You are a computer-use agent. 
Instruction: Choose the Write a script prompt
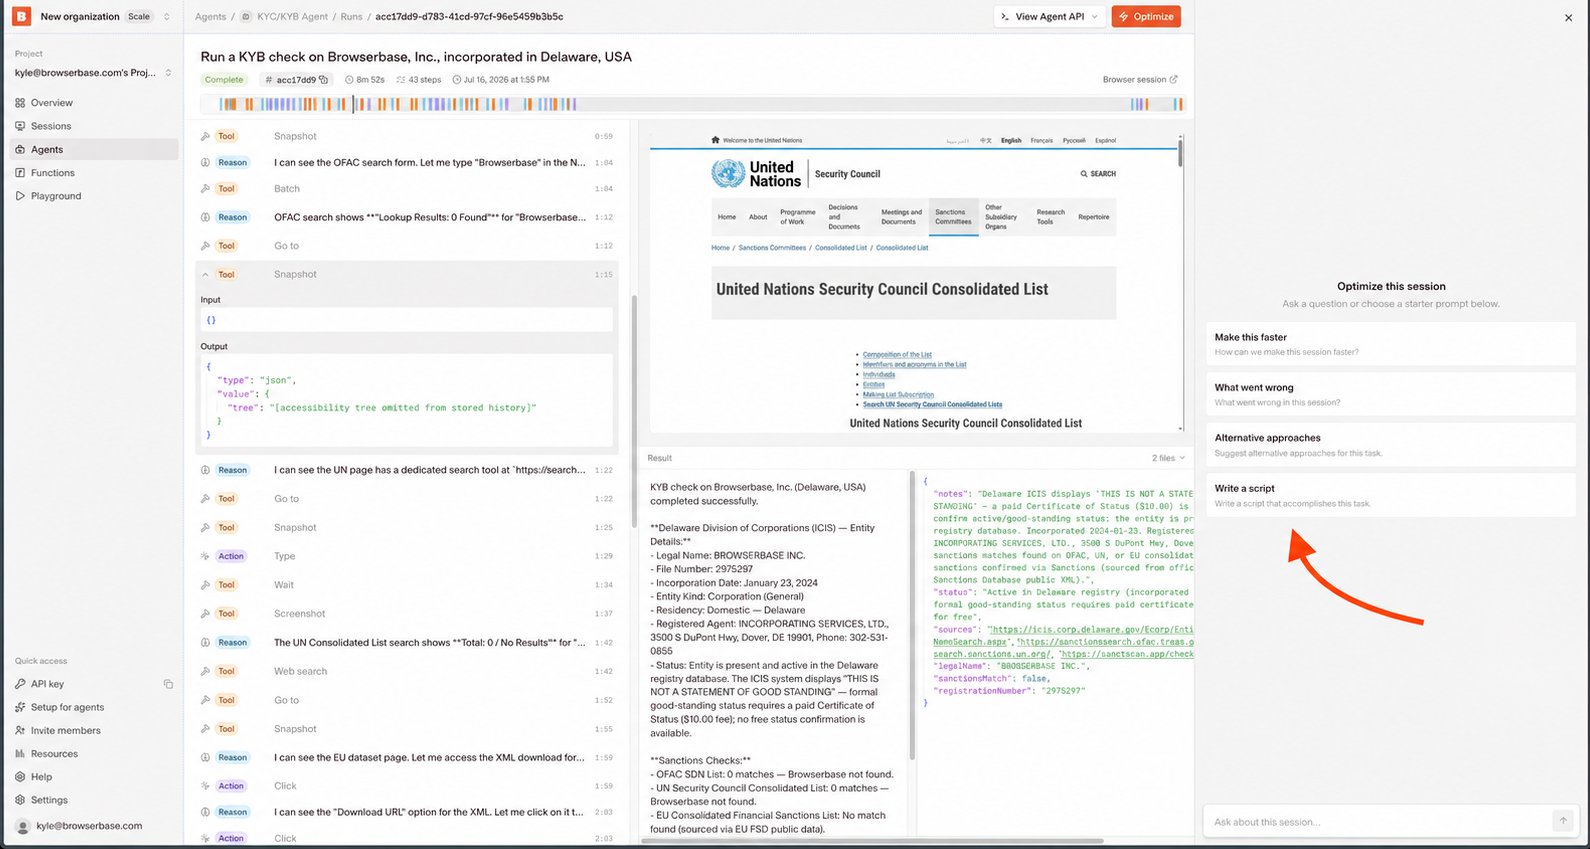pos(1391,495)
